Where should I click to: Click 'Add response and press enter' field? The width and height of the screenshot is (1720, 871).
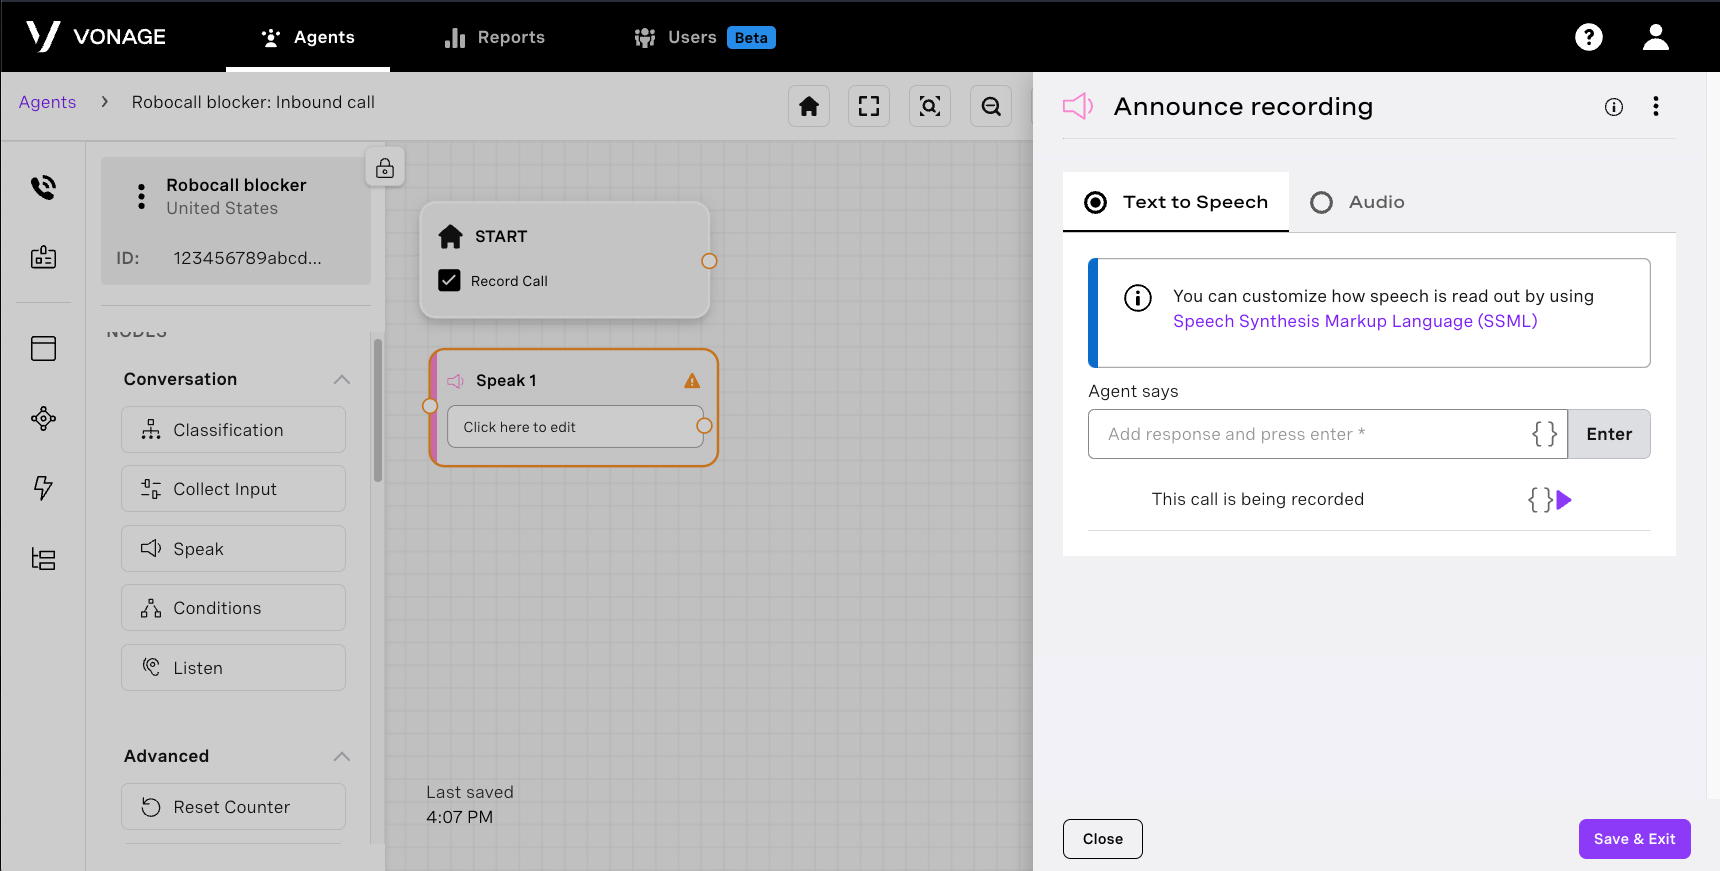tap(1328, 434)
